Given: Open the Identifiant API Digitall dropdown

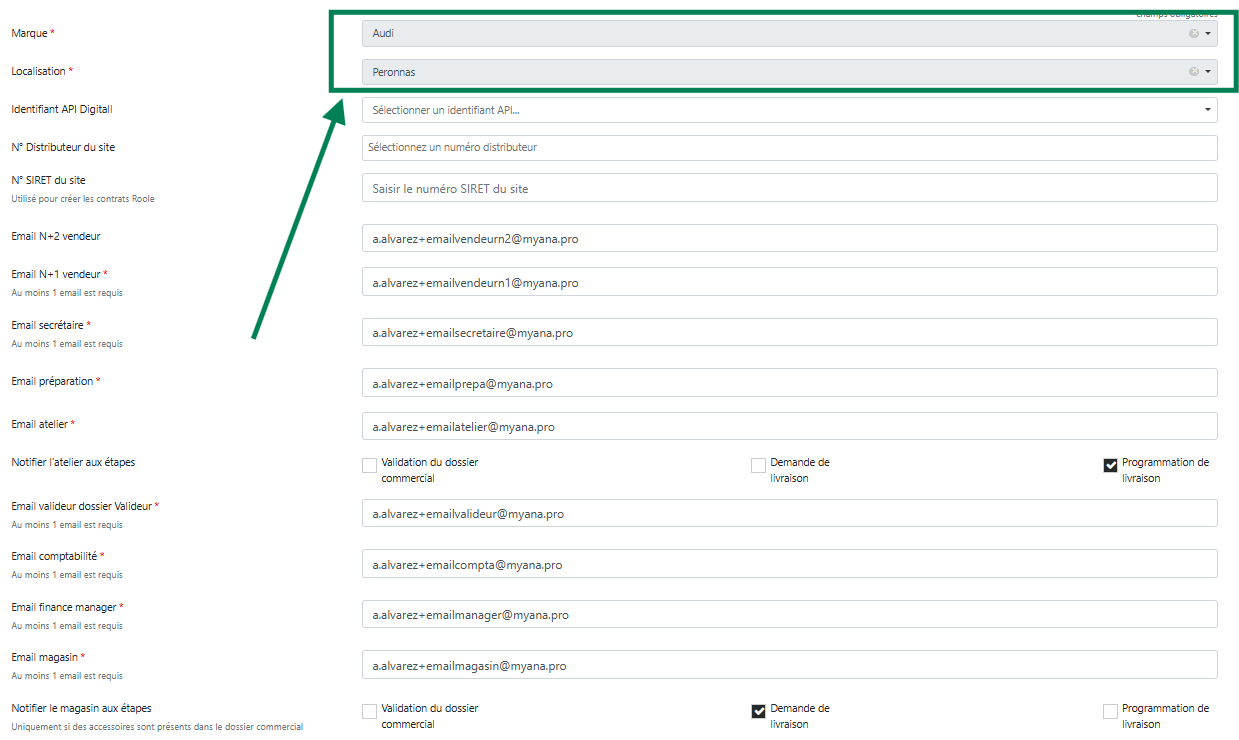Looking at the screenshot, I should click(x=789, y=110).
